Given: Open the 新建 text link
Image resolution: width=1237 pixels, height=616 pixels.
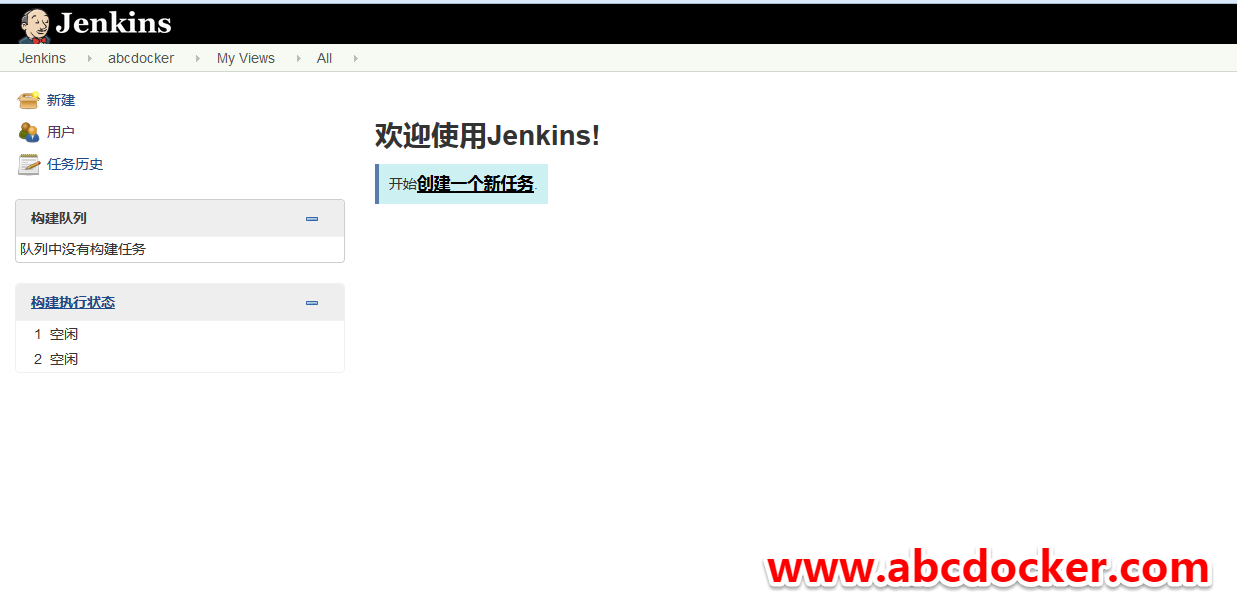Looking at the screenshot, I should [61, 100].
